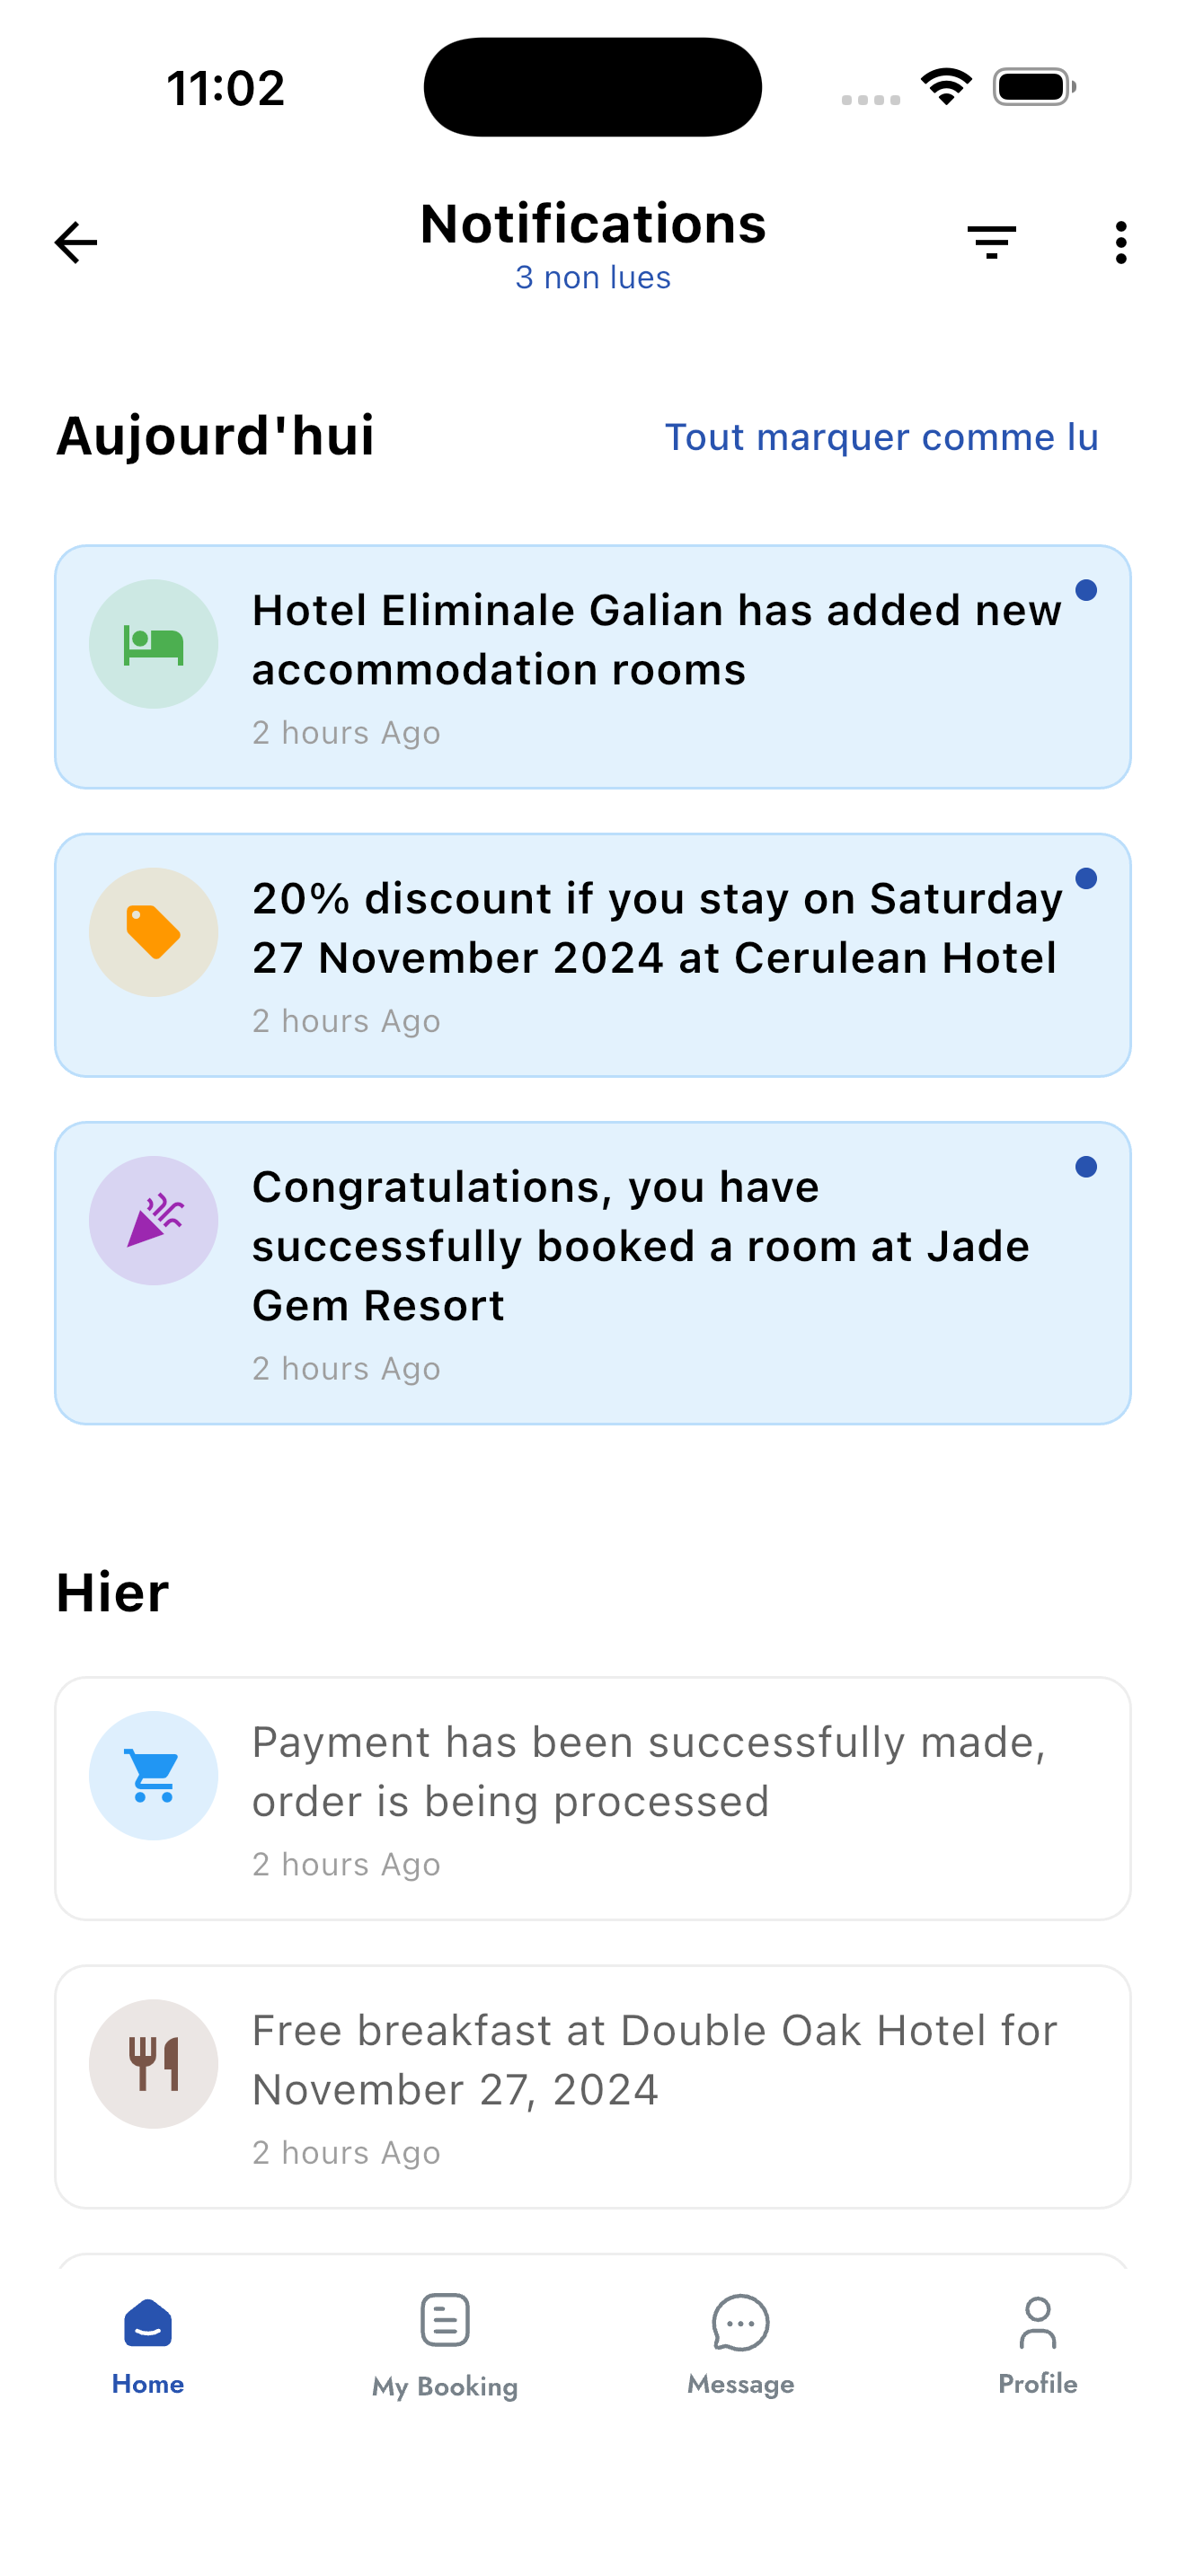
Task: Switch to the Home tab
Action: click(148, 2345)
